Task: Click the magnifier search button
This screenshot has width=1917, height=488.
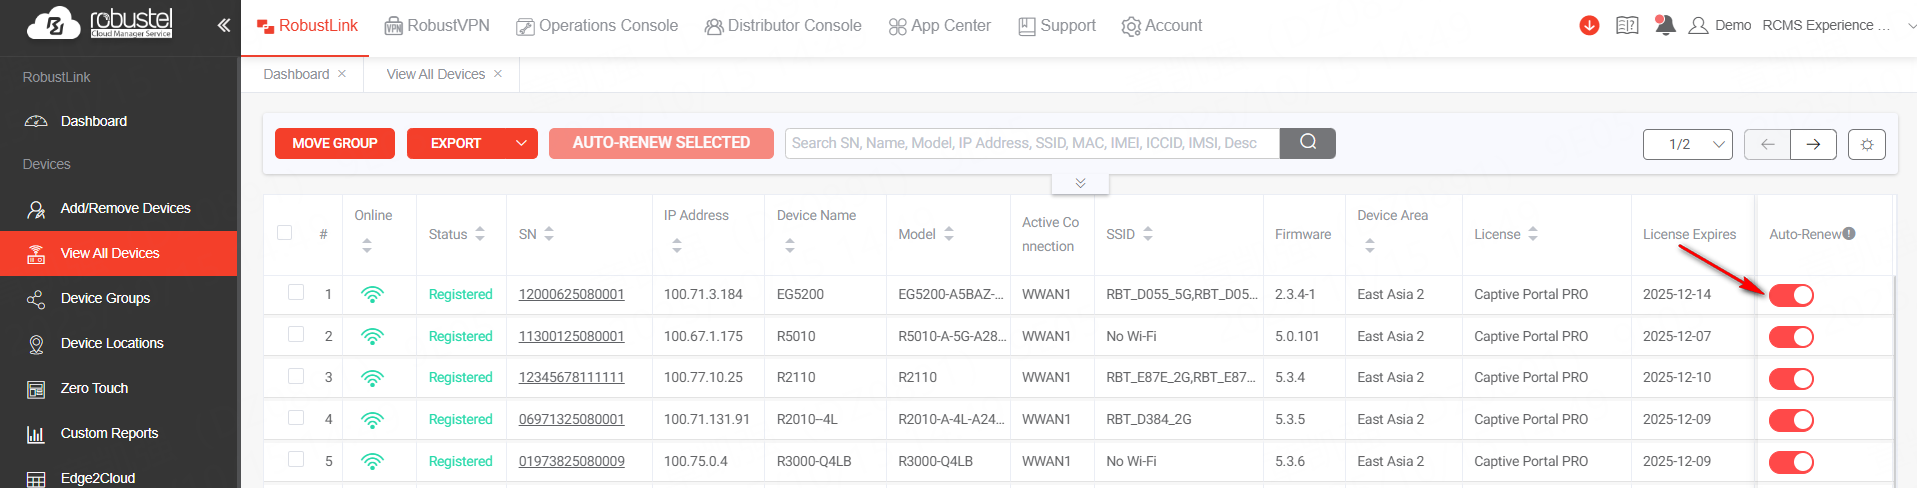Action: 1307,143
